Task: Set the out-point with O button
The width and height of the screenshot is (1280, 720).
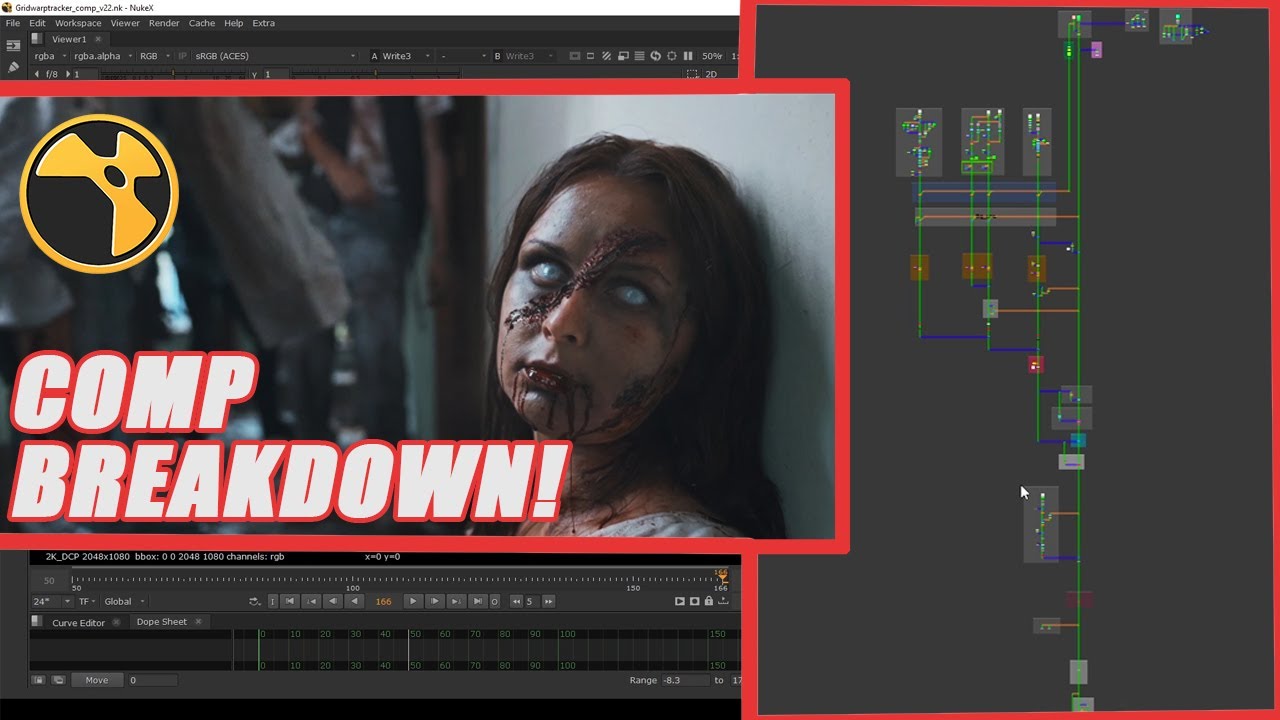Action: 494,601
